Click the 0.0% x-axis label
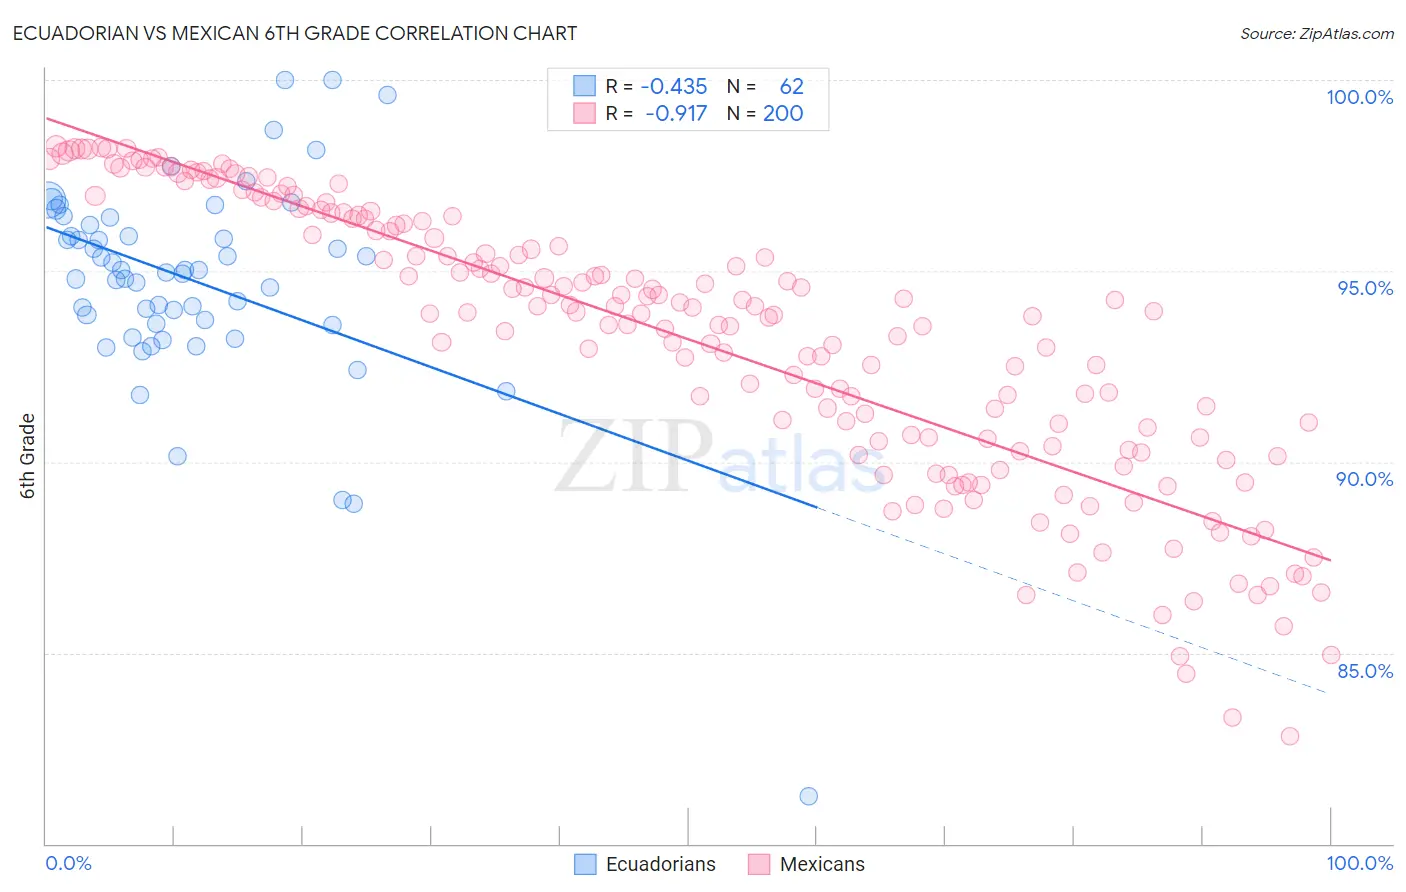This screenshot has height=892, width=1406. click(x=69, y=863)
